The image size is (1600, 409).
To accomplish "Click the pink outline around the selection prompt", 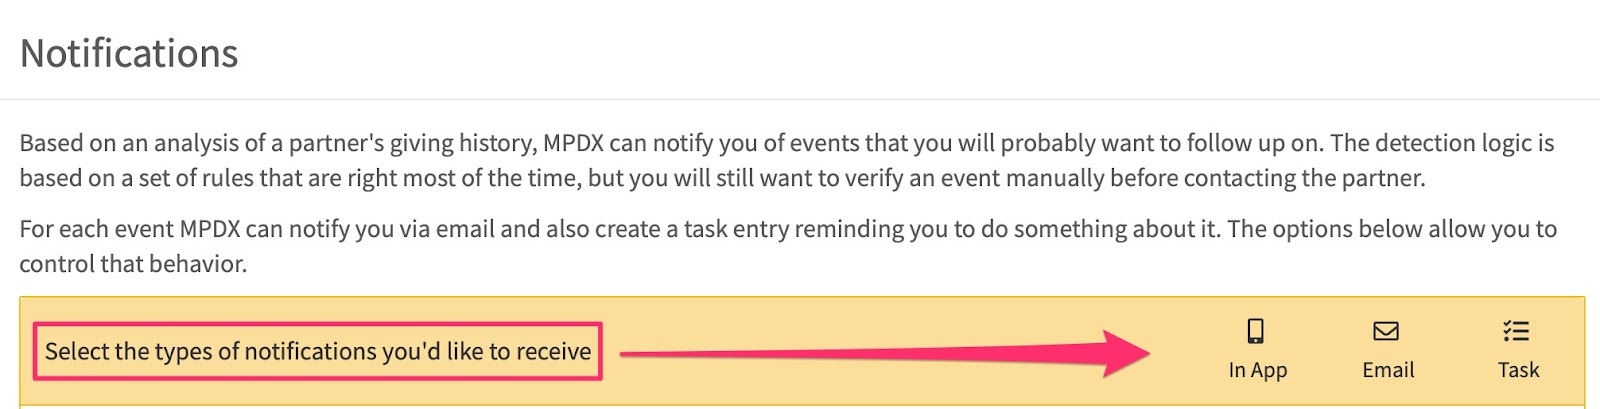I will [x=318, y=351].
